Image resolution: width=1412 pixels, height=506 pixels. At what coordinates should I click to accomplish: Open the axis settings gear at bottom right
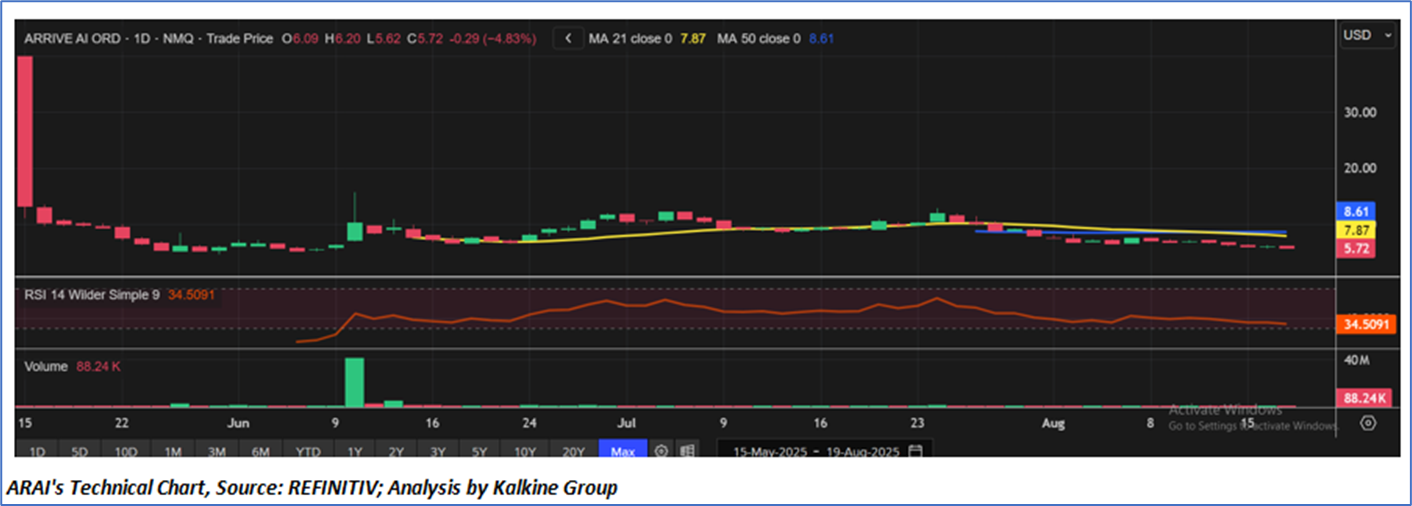(1368, 423)
